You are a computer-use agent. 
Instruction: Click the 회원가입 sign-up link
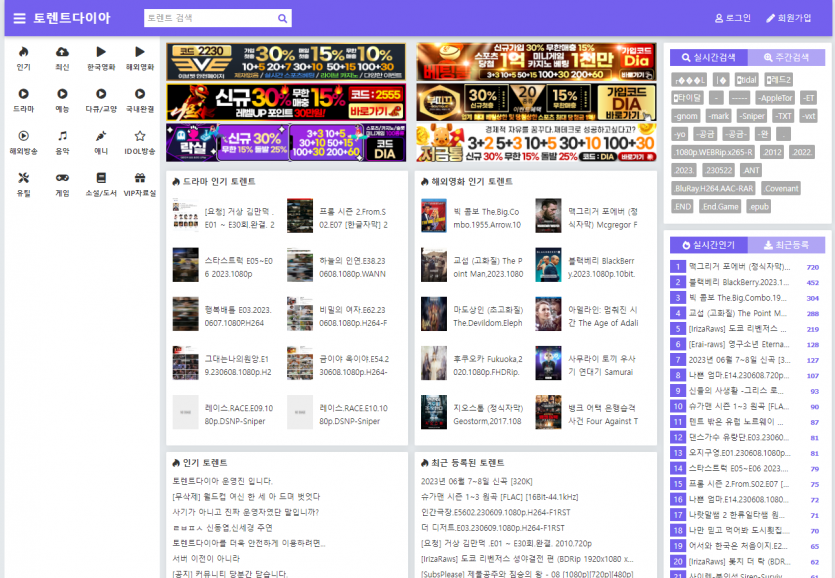[789, 18]
